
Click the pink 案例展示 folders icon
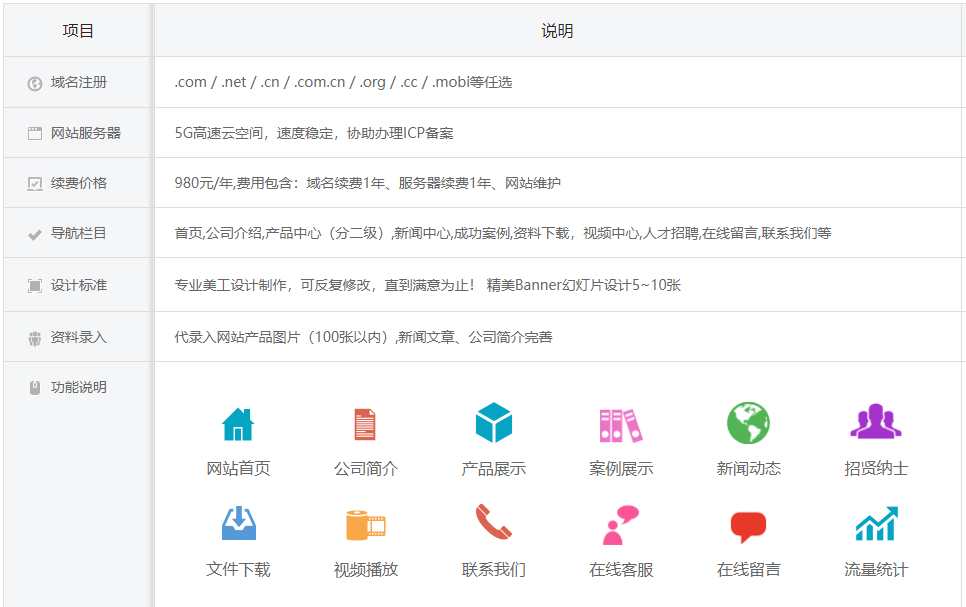621,425
